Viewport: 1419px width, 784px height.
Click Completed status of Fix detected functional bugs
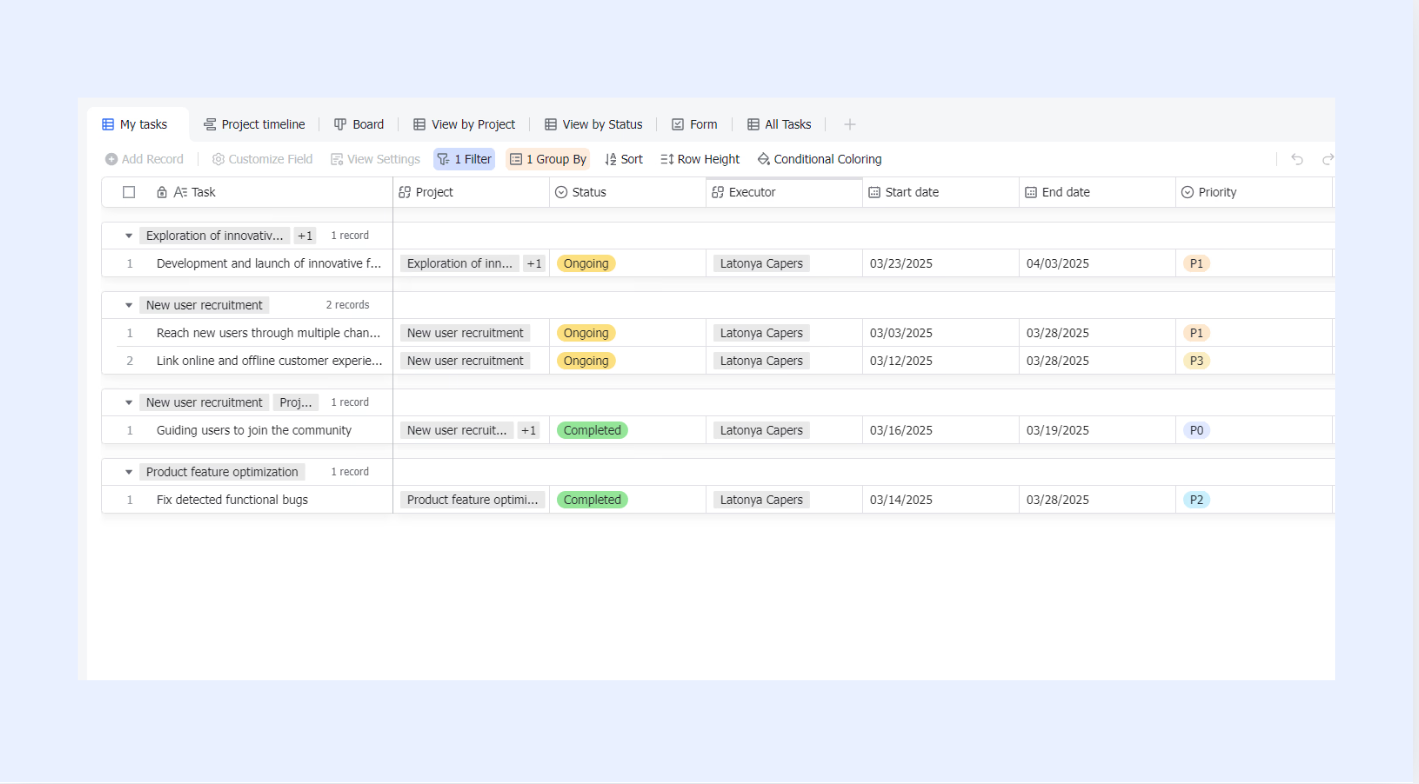592,500
